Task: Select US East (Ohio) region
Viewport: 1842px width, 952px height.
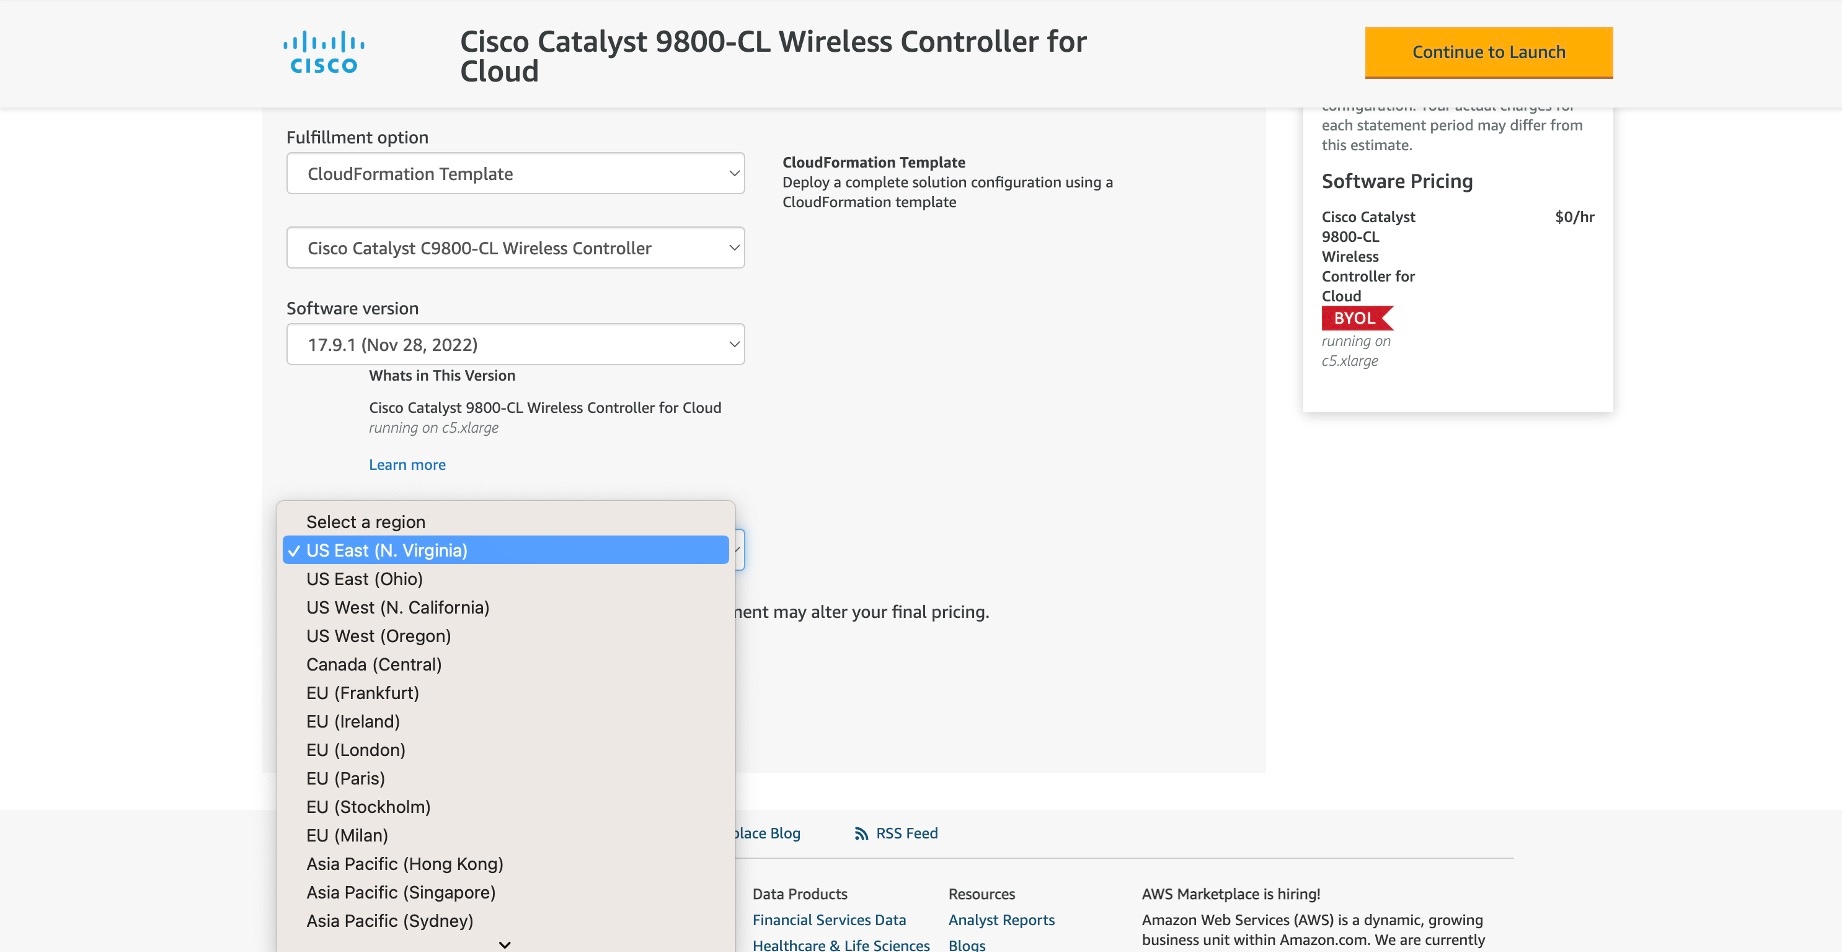Action: 365,579
